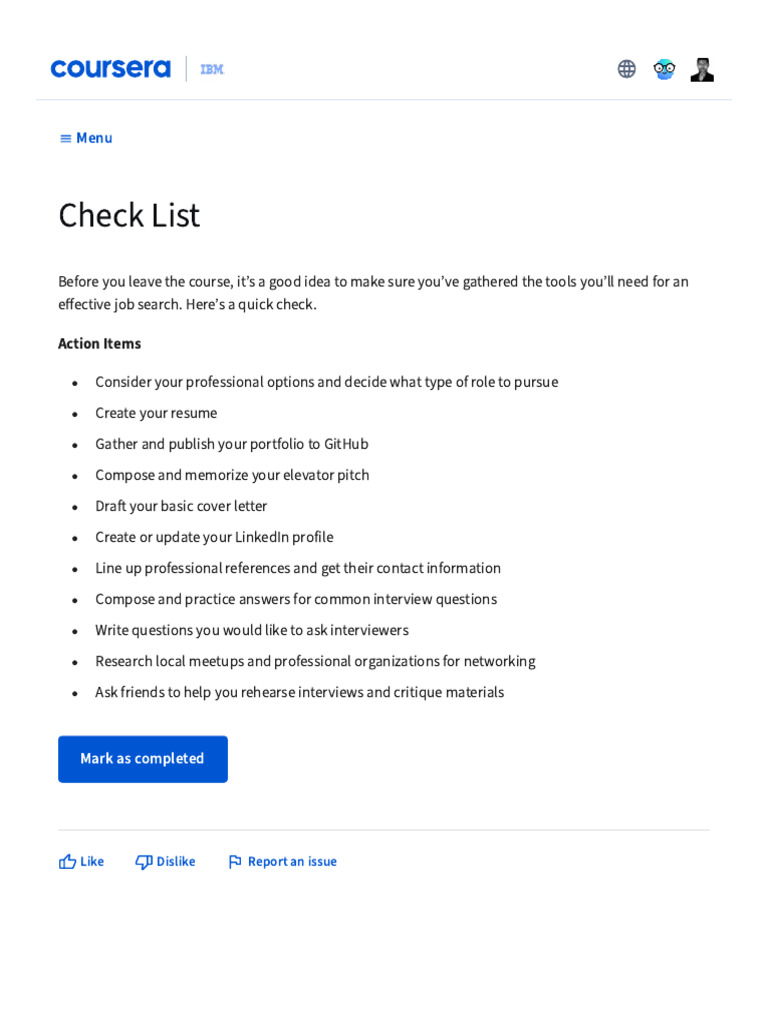Click the GitHub portfolio list item
The height and width of the screenshot is (1024, 768).
232,444
